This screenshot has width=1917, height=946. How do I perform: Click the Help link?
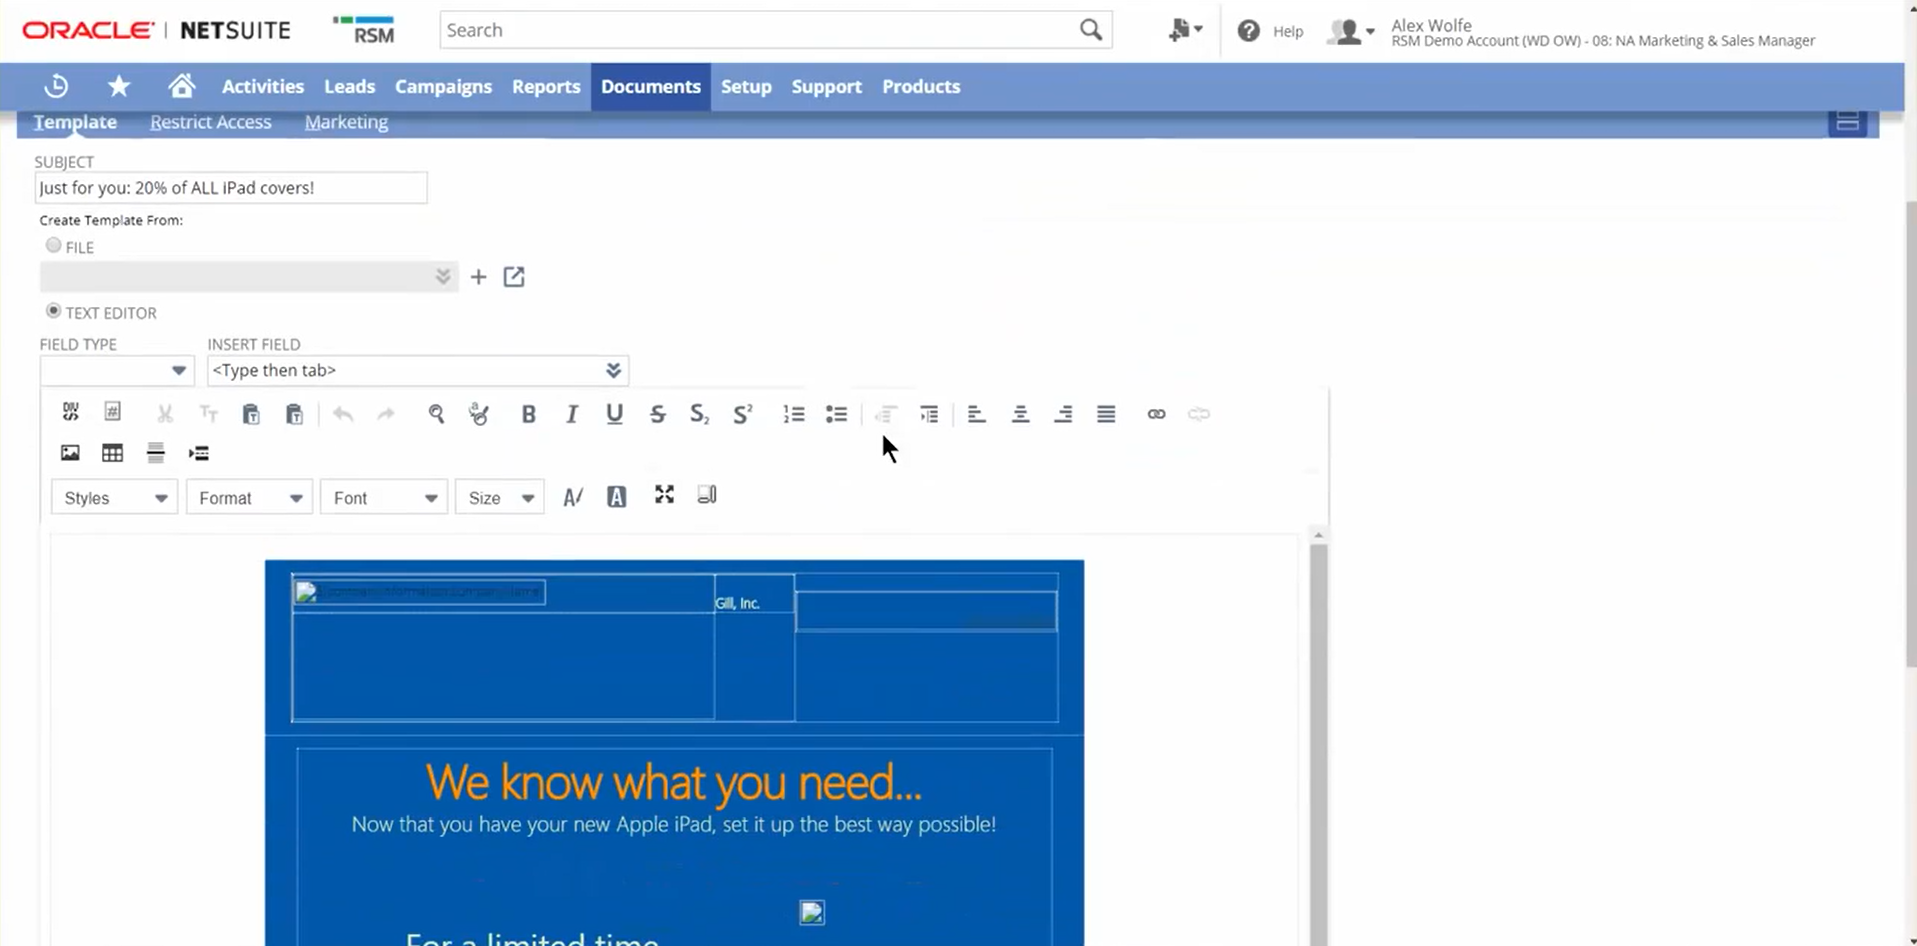point(1287,31)
